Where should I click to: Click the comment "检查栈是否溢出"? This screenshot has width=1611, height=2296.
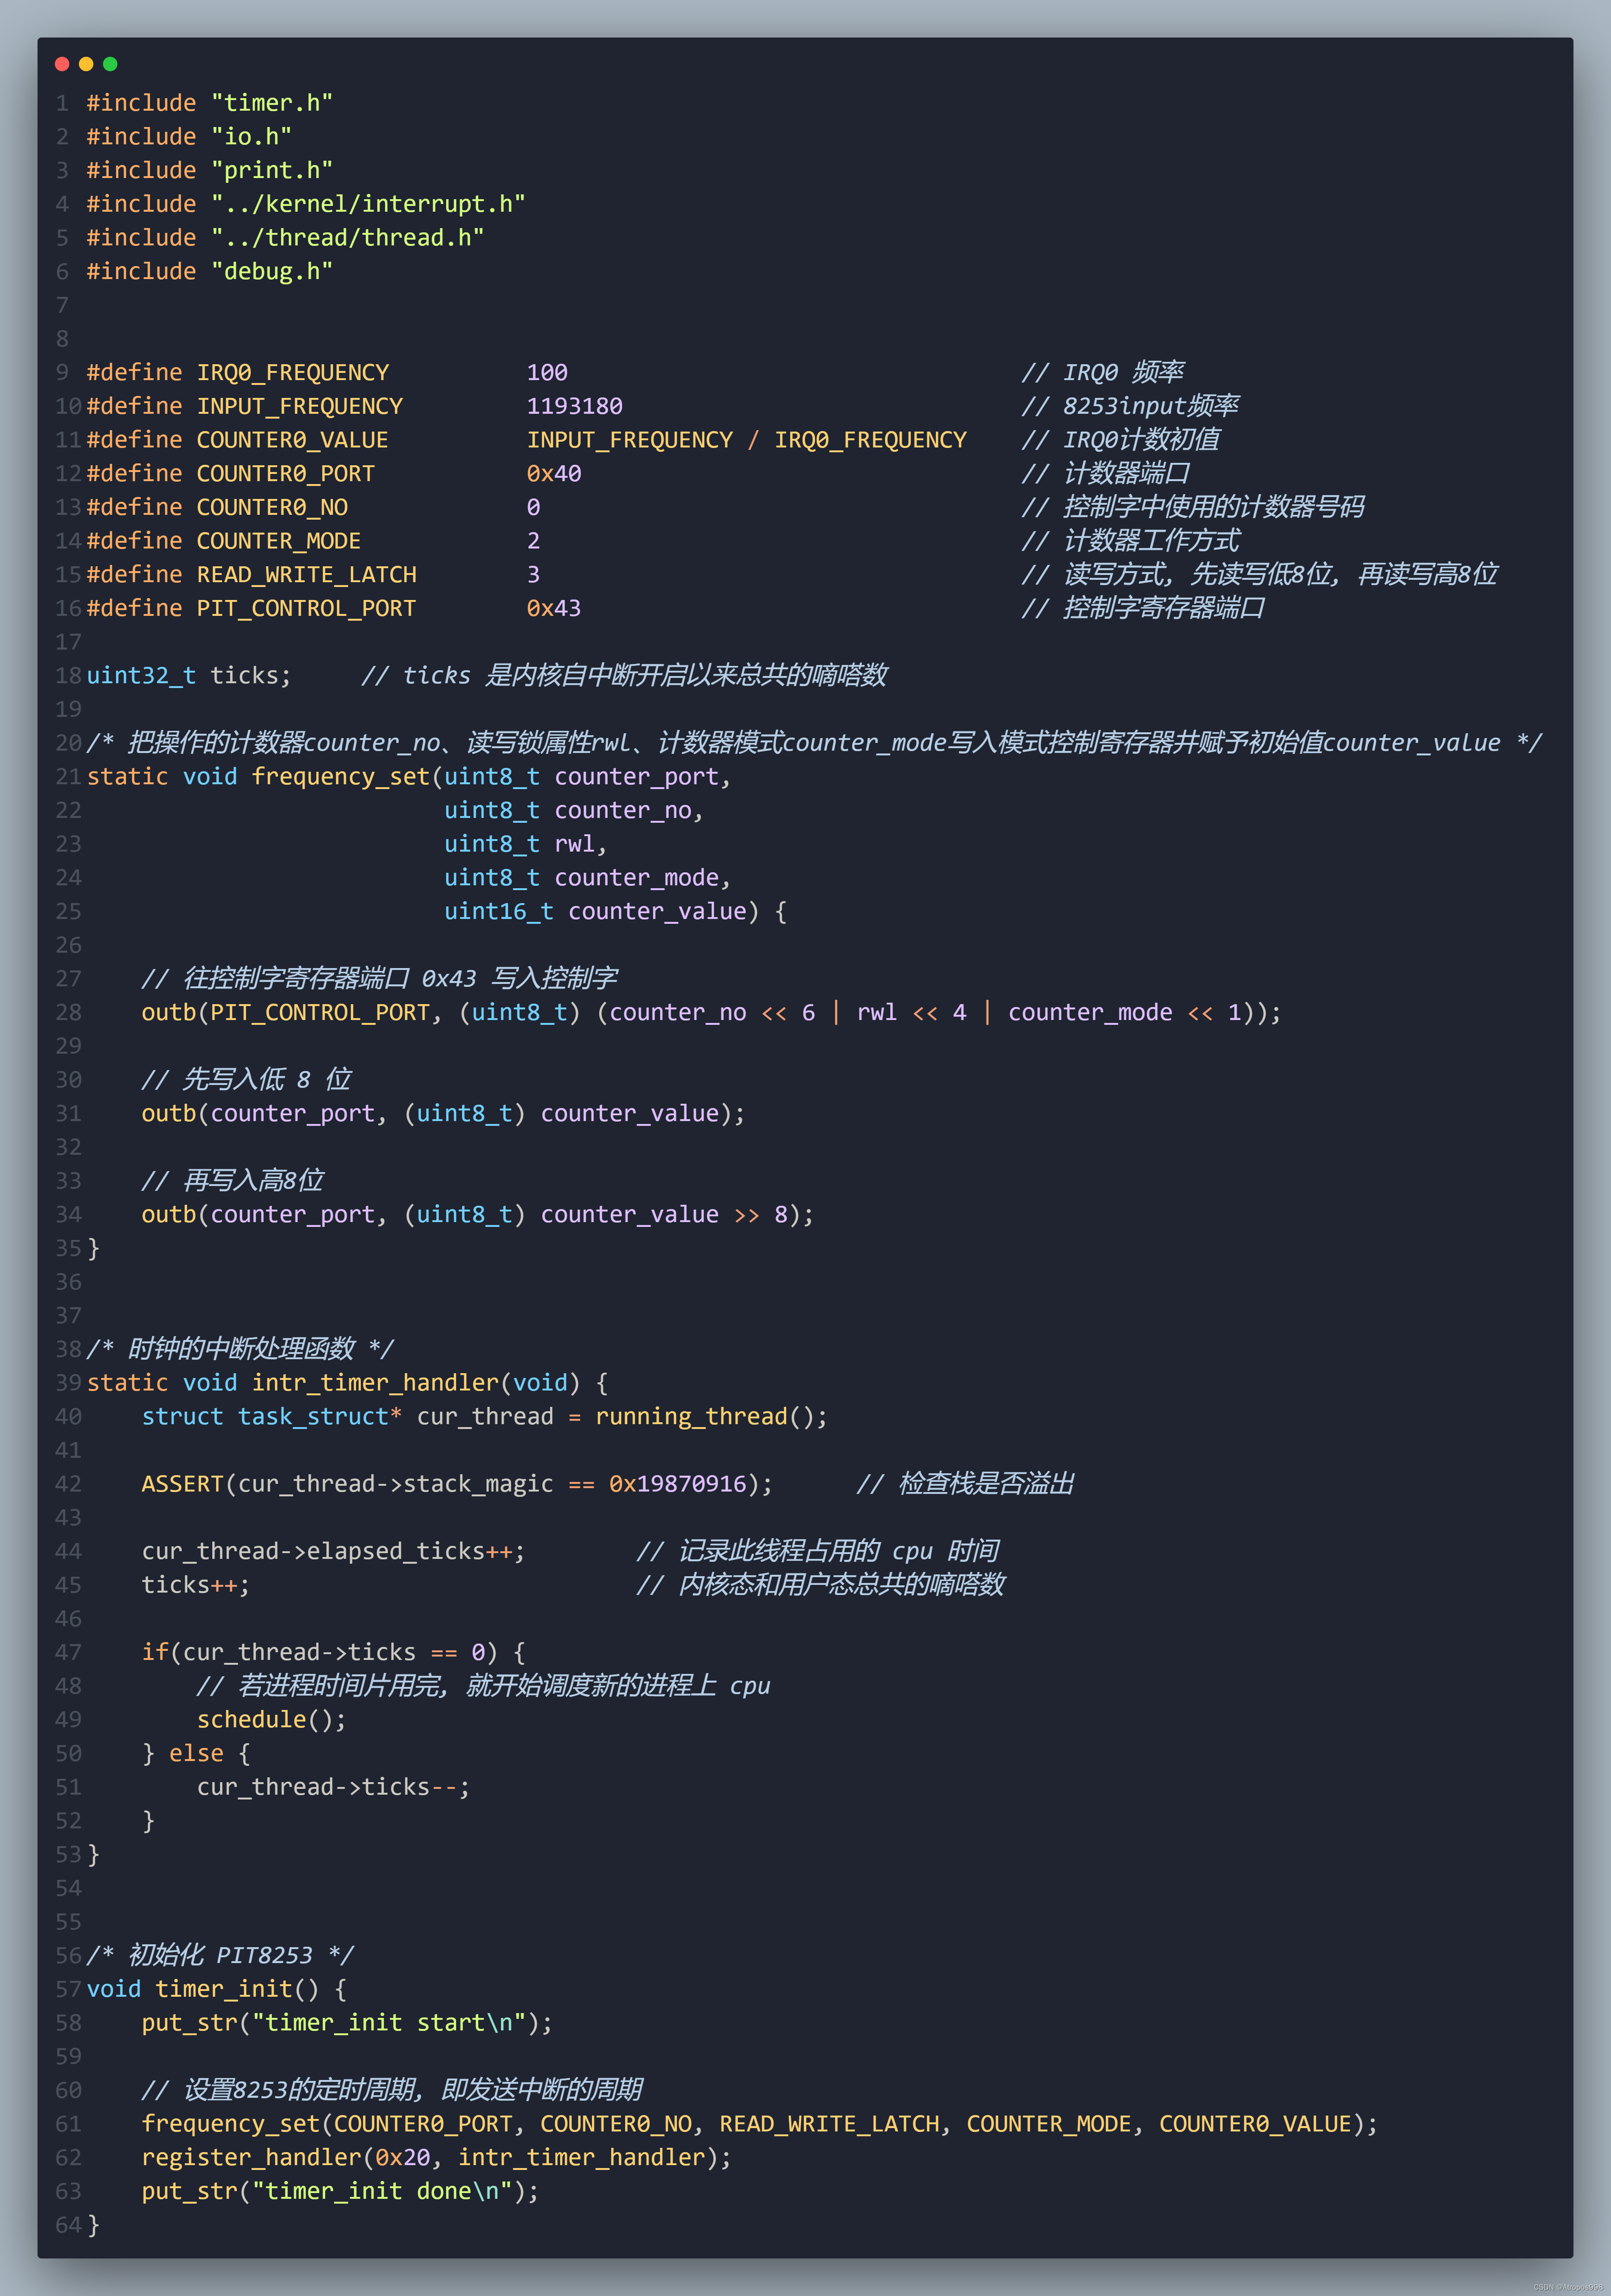[x=987, y=1484]
